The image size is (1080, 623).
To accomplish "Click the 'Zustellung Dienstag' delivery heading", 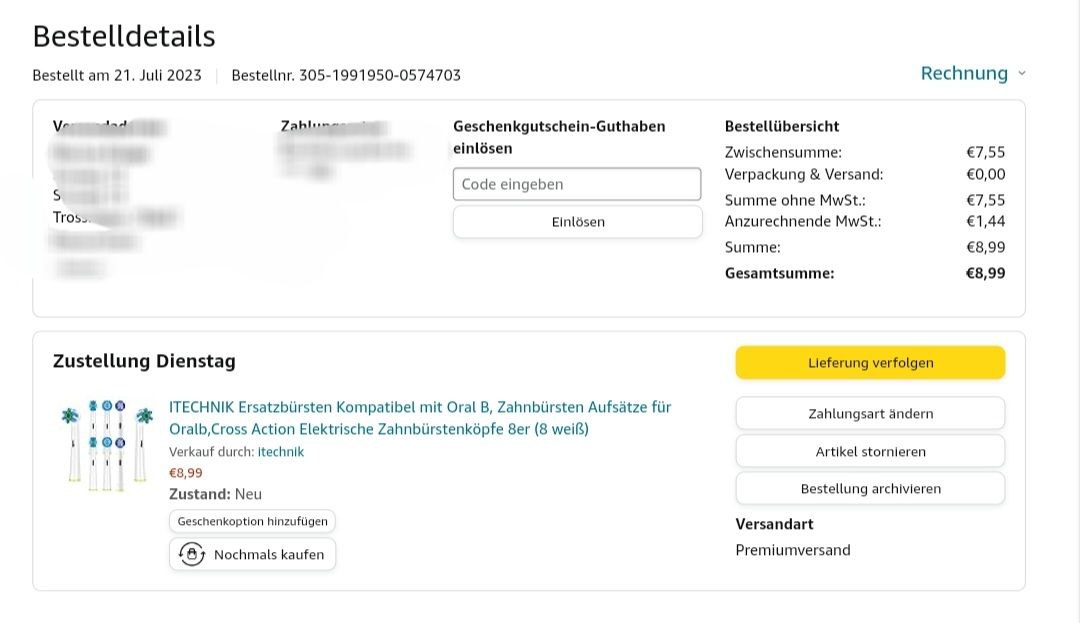I will point(144,361).
